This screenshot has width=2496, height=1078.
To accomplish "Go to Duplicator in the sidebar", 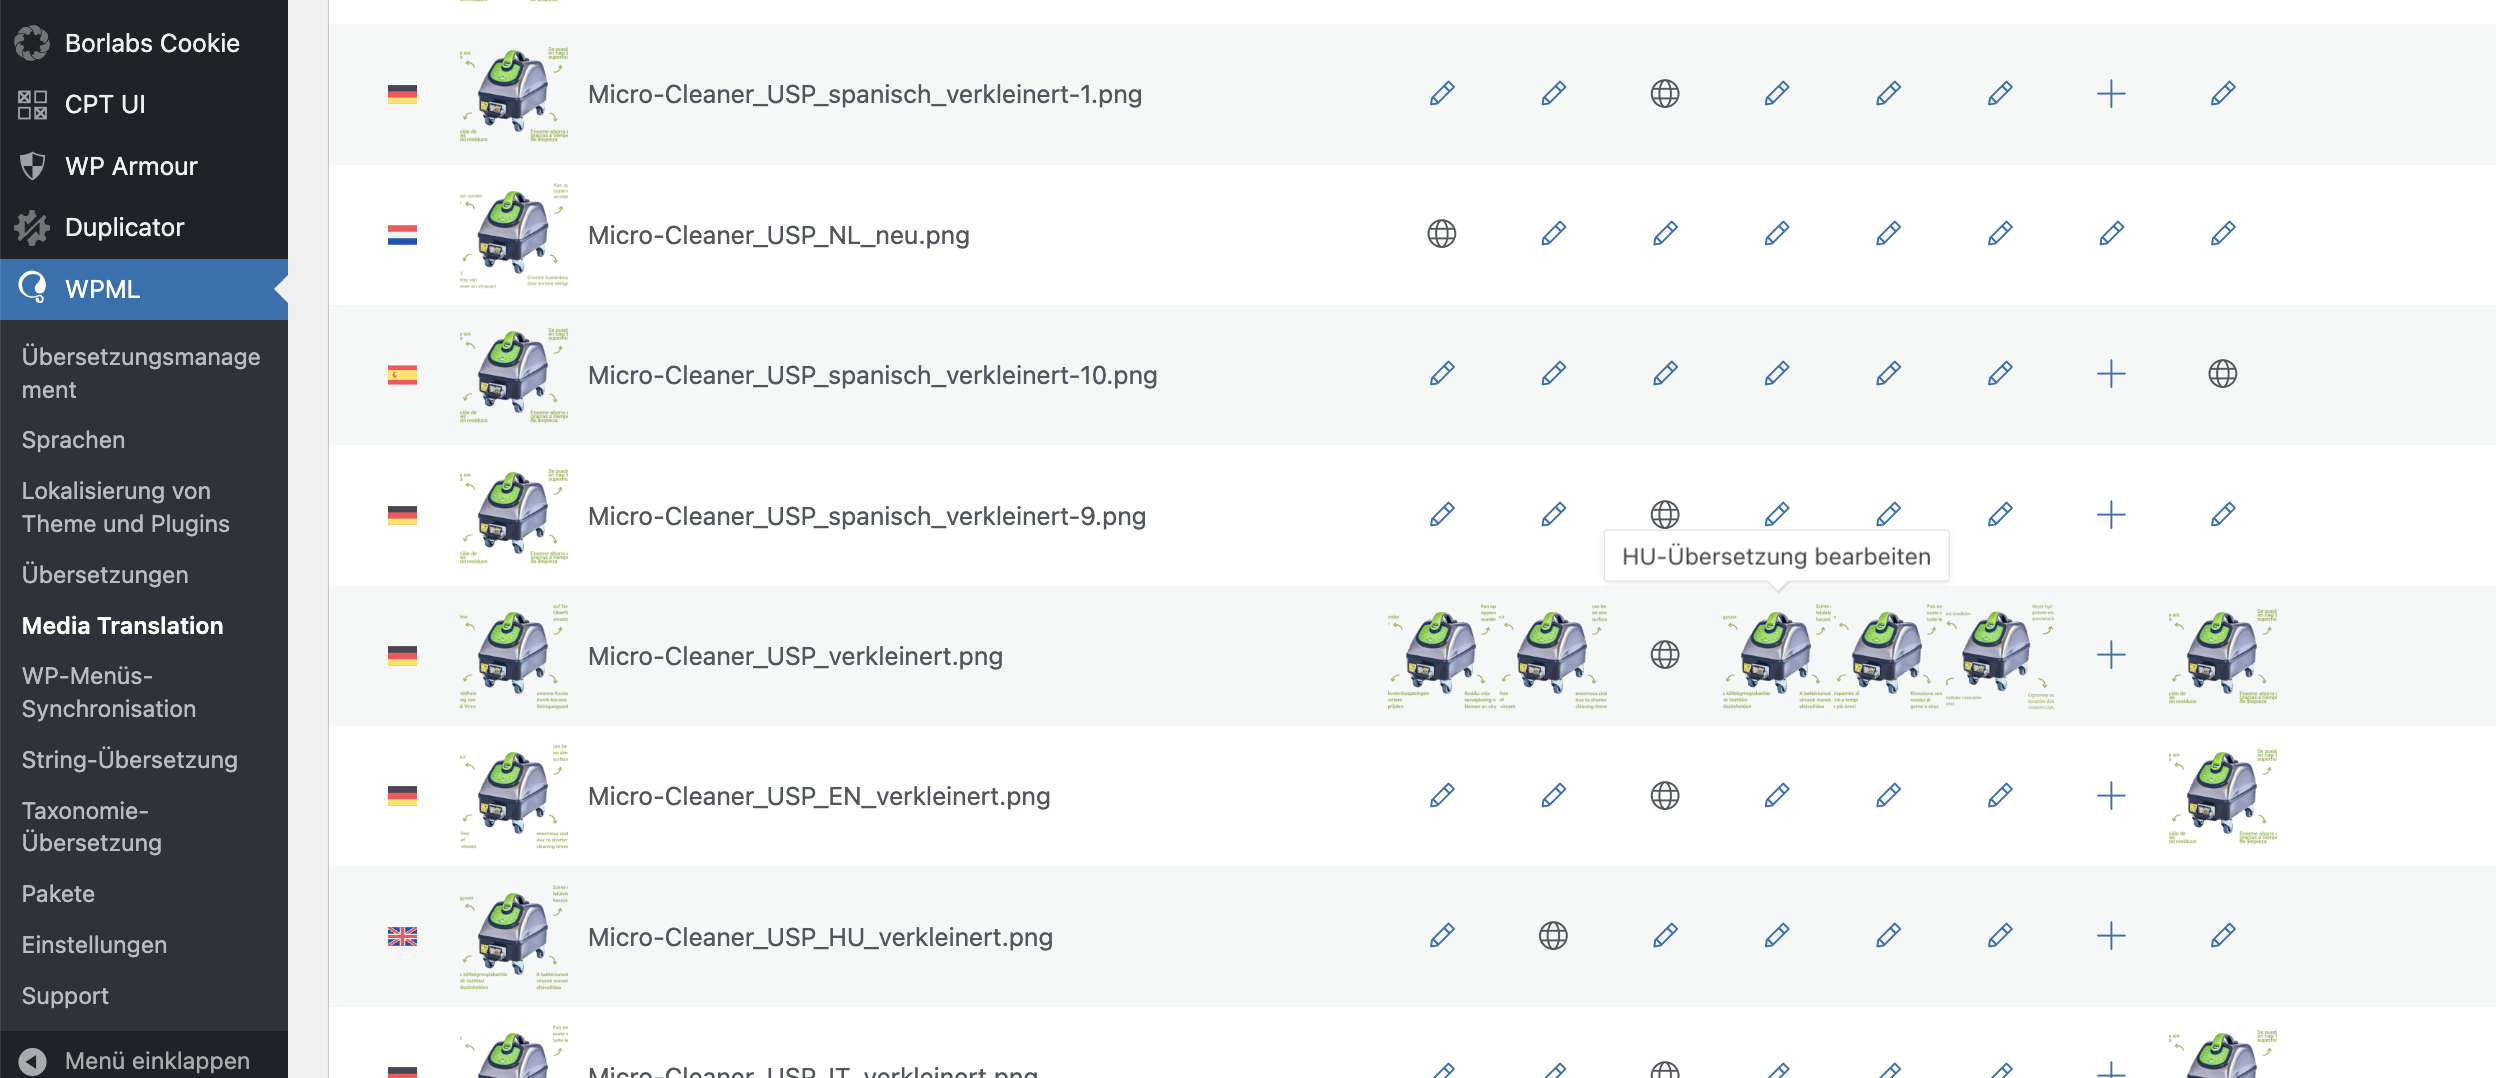I will pyautogui.click(x=124, y=227).
